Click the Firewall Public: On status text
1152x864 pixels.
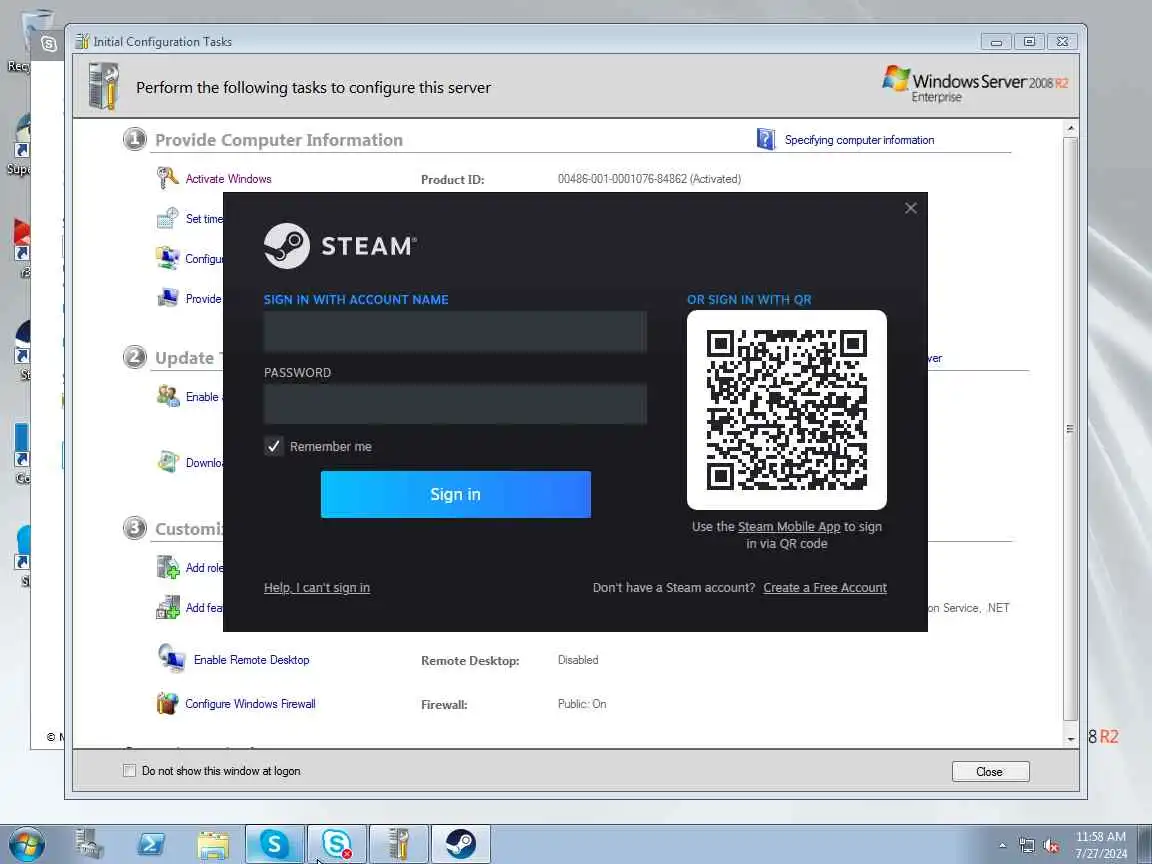tap(582, 704)
